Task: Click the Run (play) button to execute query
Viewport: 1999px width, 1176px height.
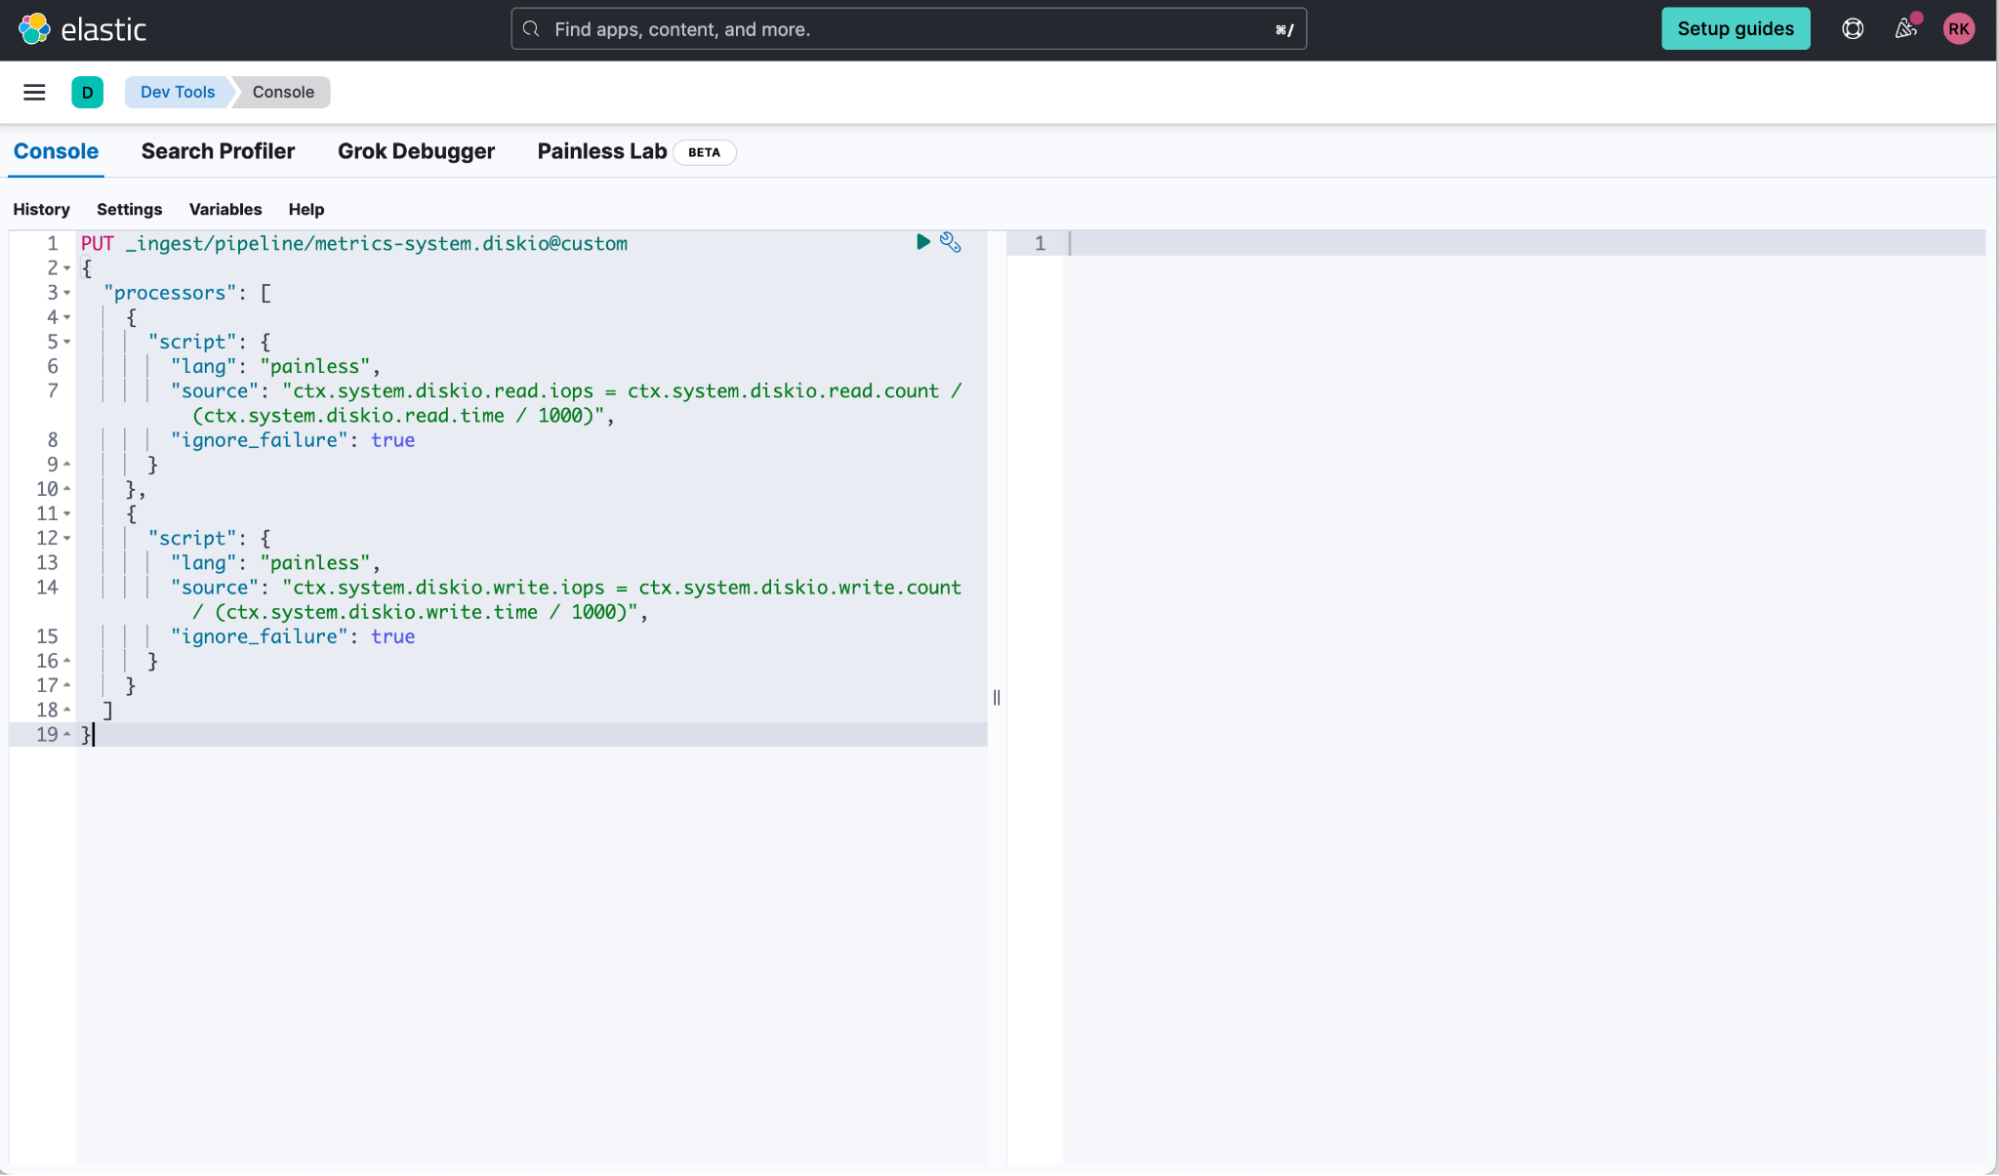Action: click(x=923, y=244)
